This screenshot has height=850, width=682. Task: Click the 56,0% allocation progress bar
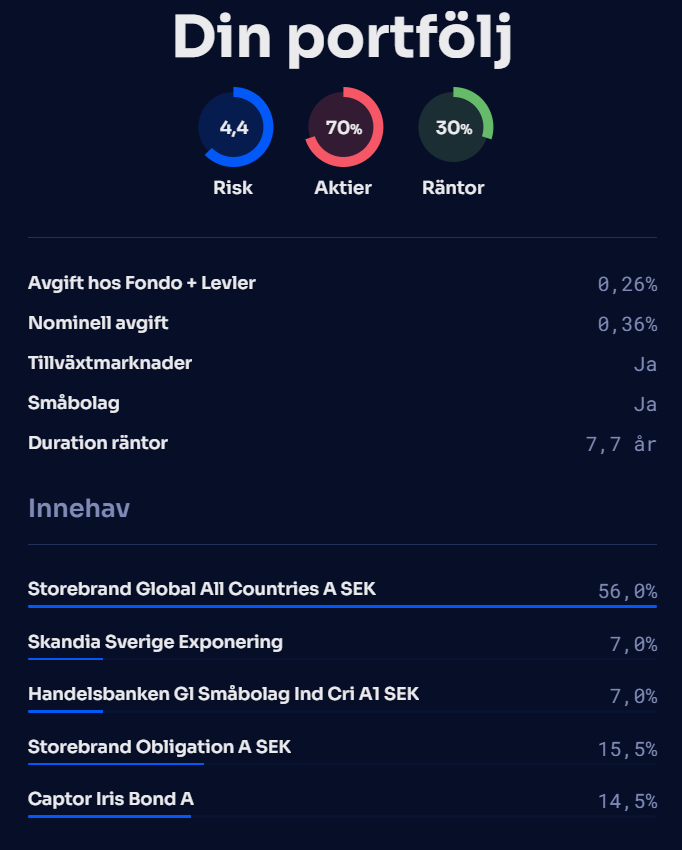click(342, 606)
